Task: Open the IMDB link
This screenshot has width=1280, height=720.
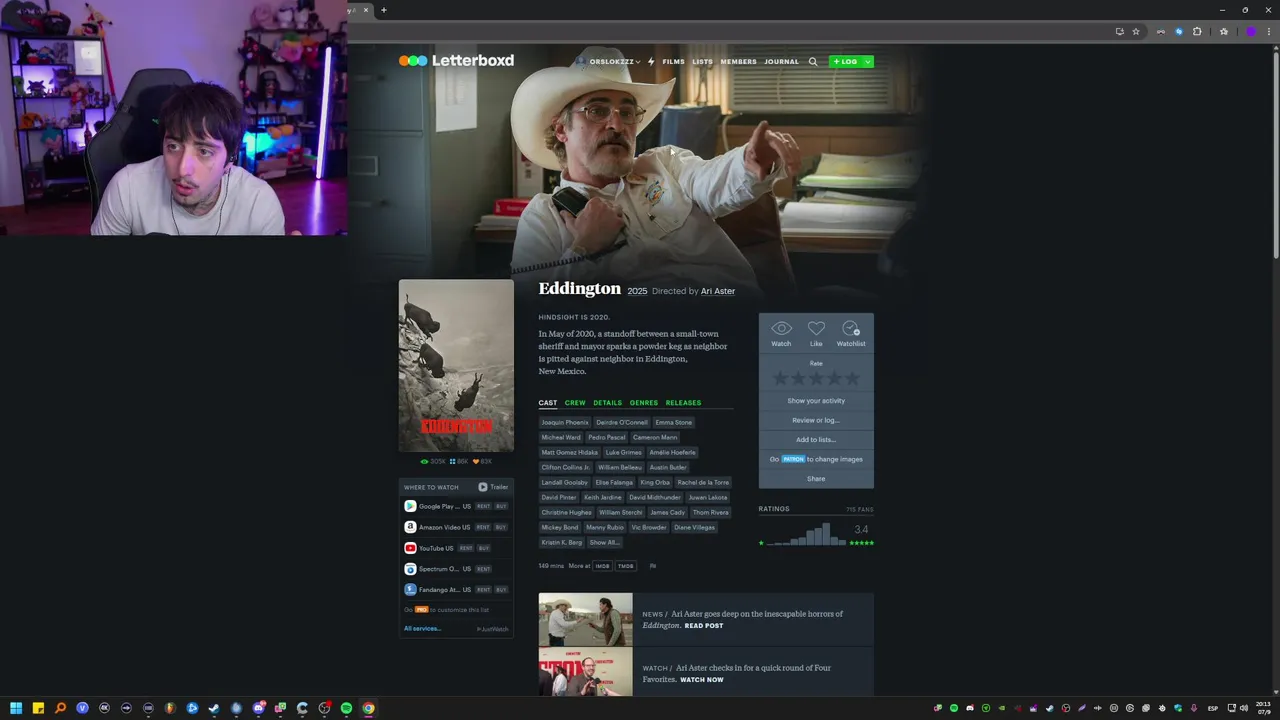Action: tap(602, 566)
